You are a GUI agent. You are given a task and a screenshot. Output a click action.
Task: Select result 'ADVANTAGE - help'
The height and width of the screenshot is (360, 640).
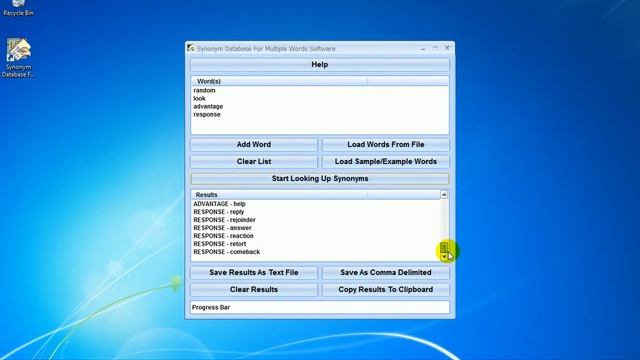(x=219, y=204)
